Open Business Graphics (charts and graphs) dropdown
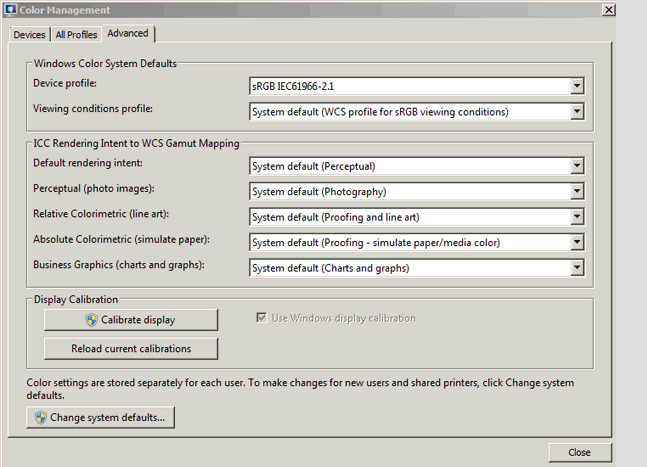Viewport: 647px width, 467px height. pos(577,267)
